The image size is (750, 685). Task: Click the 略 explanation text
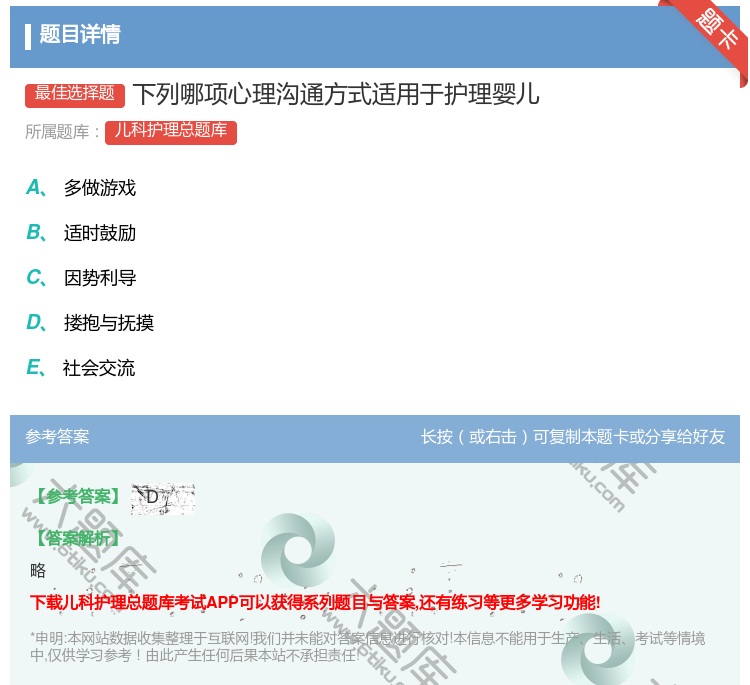38,571
